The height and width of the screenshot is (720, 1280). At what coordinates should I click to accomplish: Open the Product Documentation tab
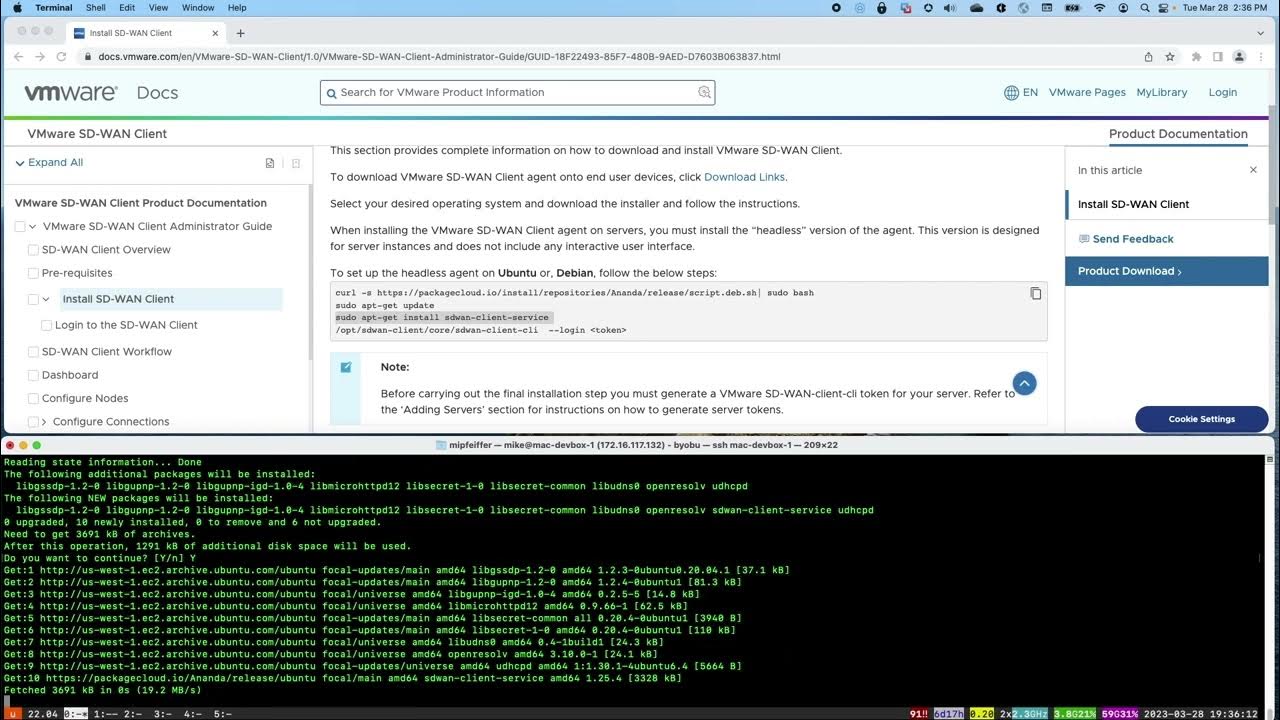point(1178,134)
